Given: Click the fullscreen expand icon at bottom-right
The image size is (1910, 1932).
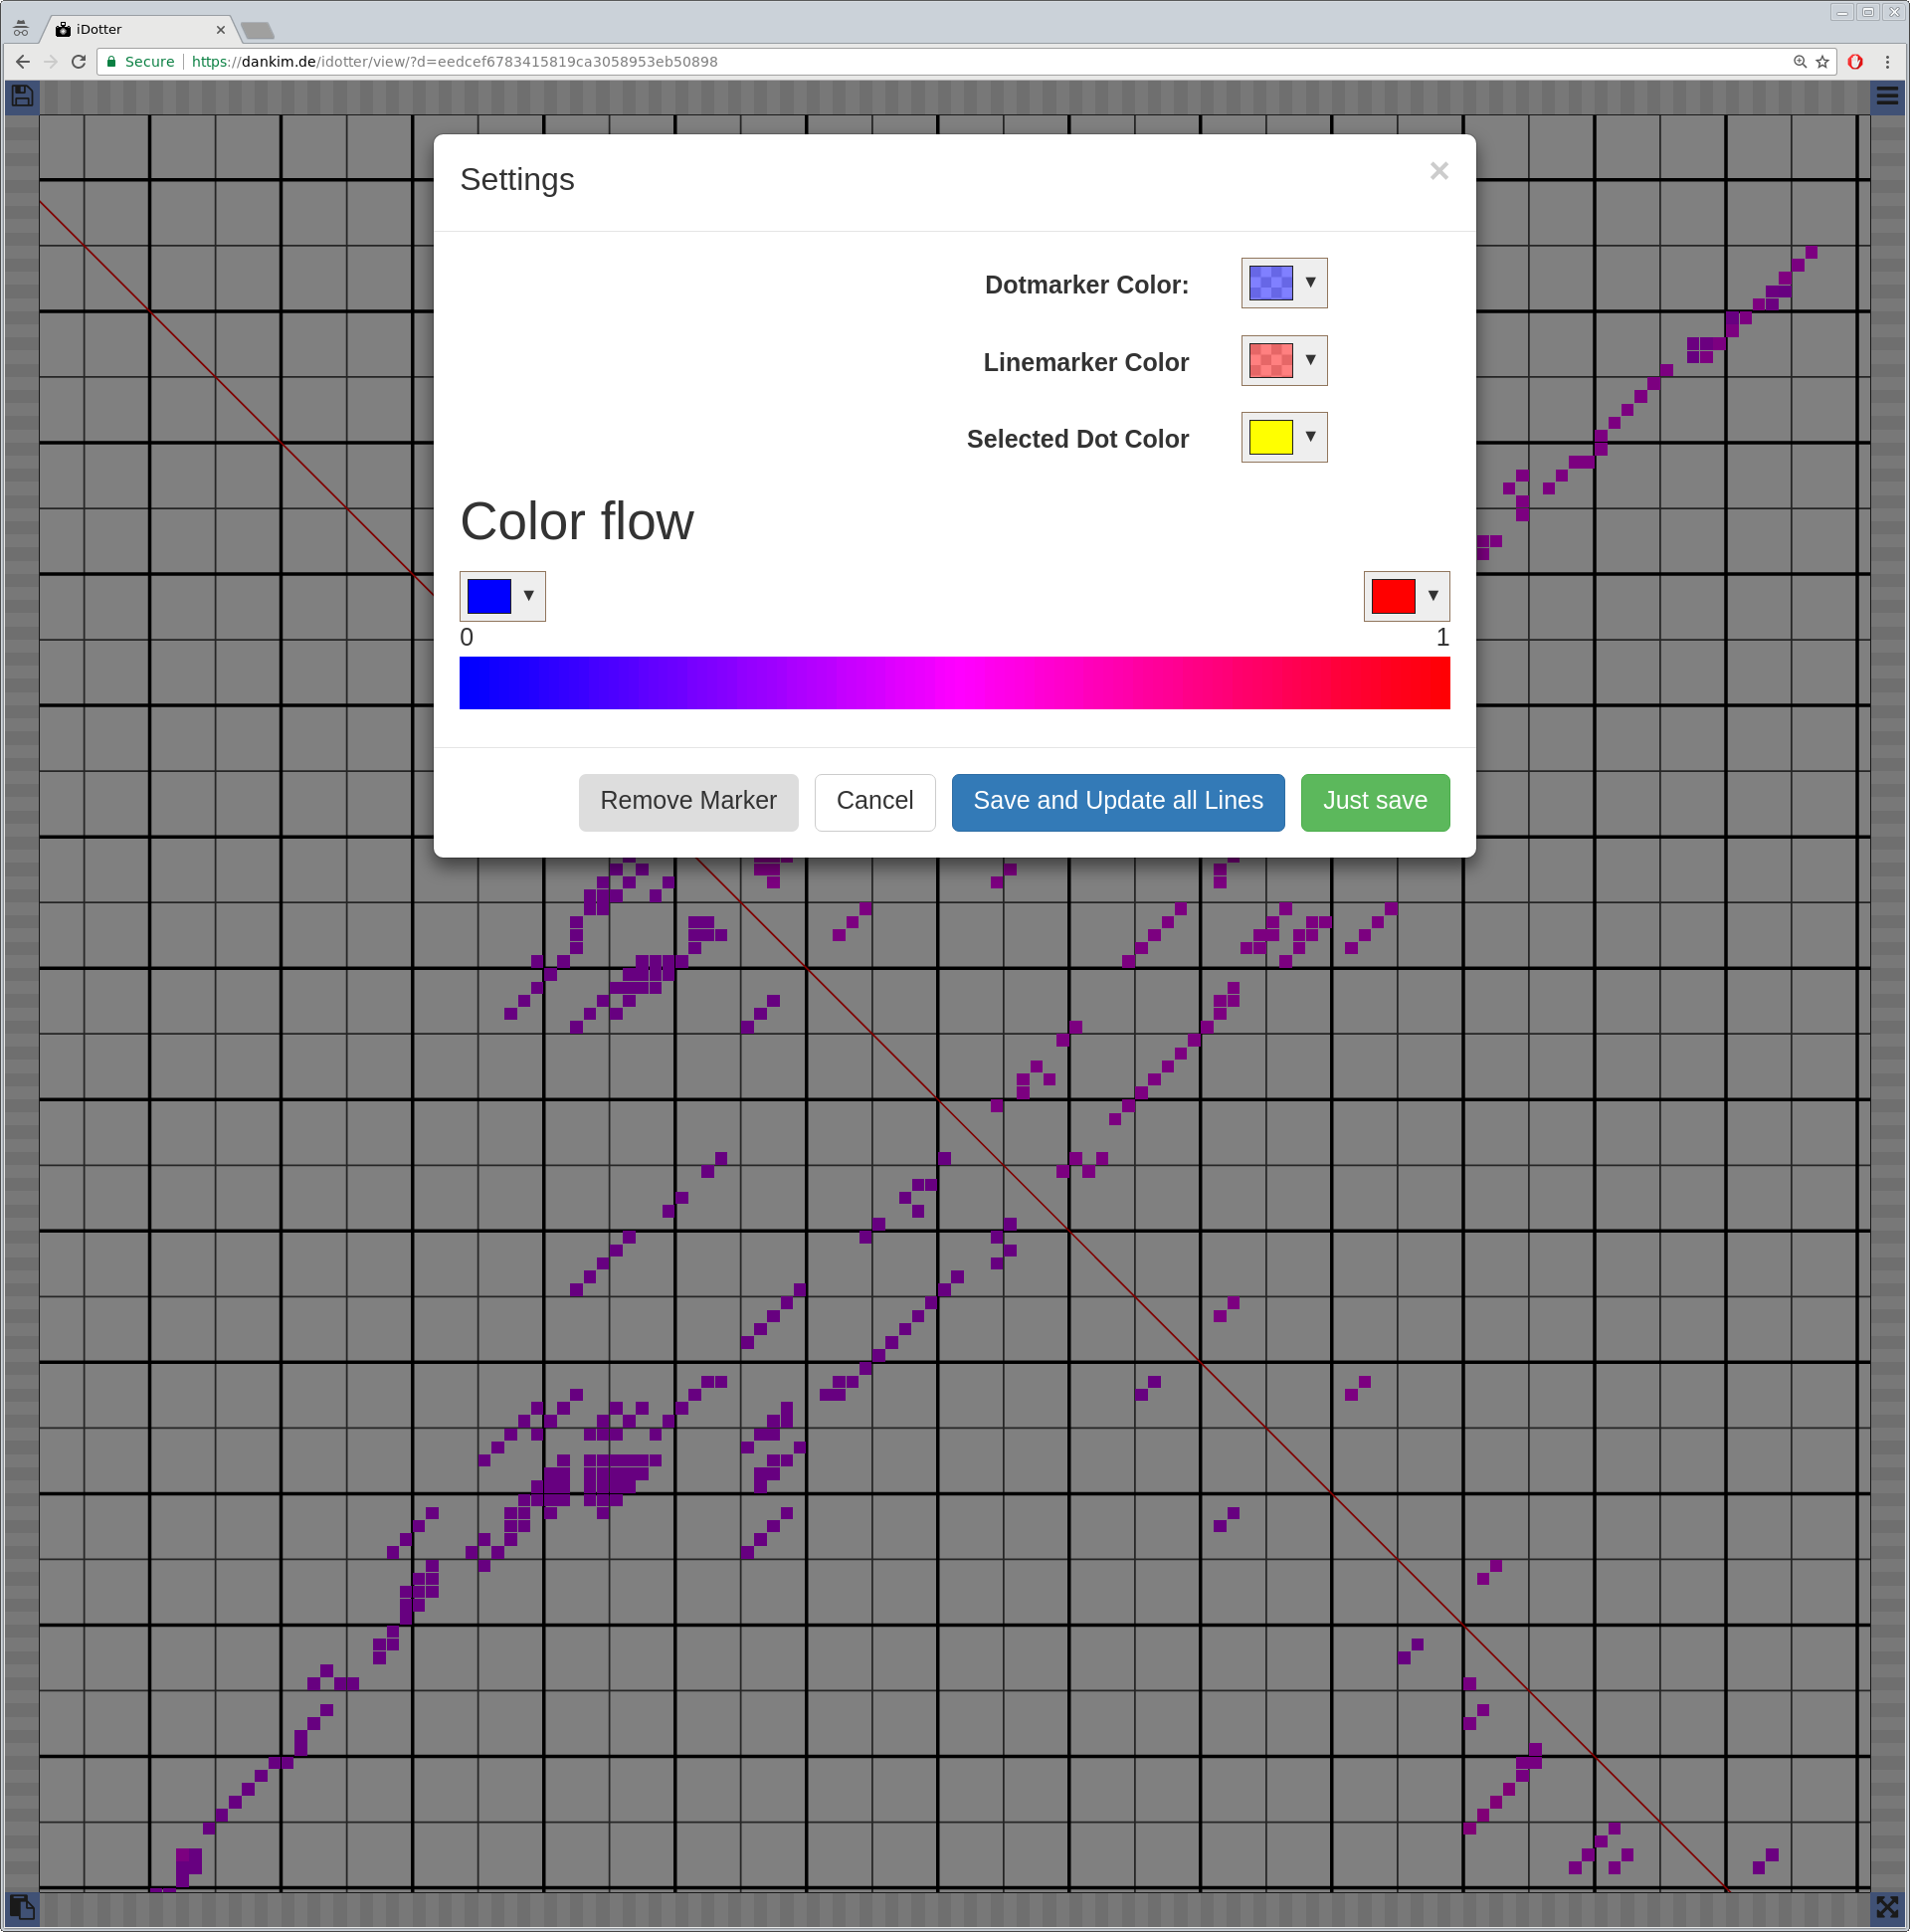Looking at the screenshot, I should 1887,1907.
